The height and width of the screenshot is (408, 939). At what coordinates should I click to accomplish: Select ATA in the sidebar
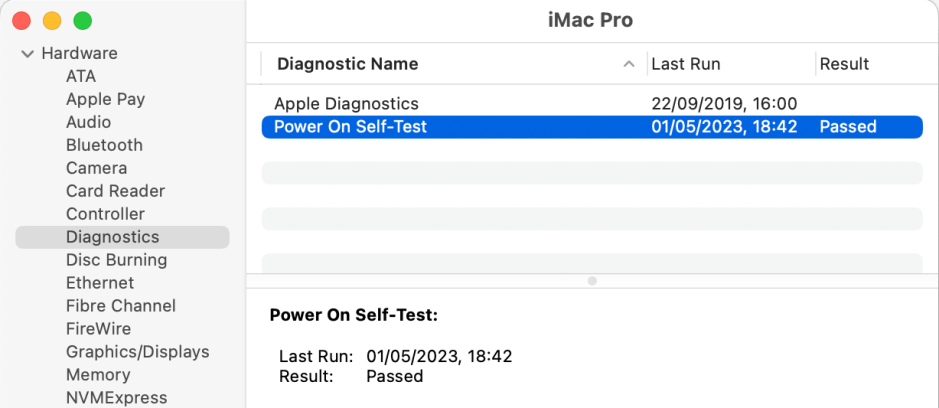pyautogui.click(x=81, y=76)
